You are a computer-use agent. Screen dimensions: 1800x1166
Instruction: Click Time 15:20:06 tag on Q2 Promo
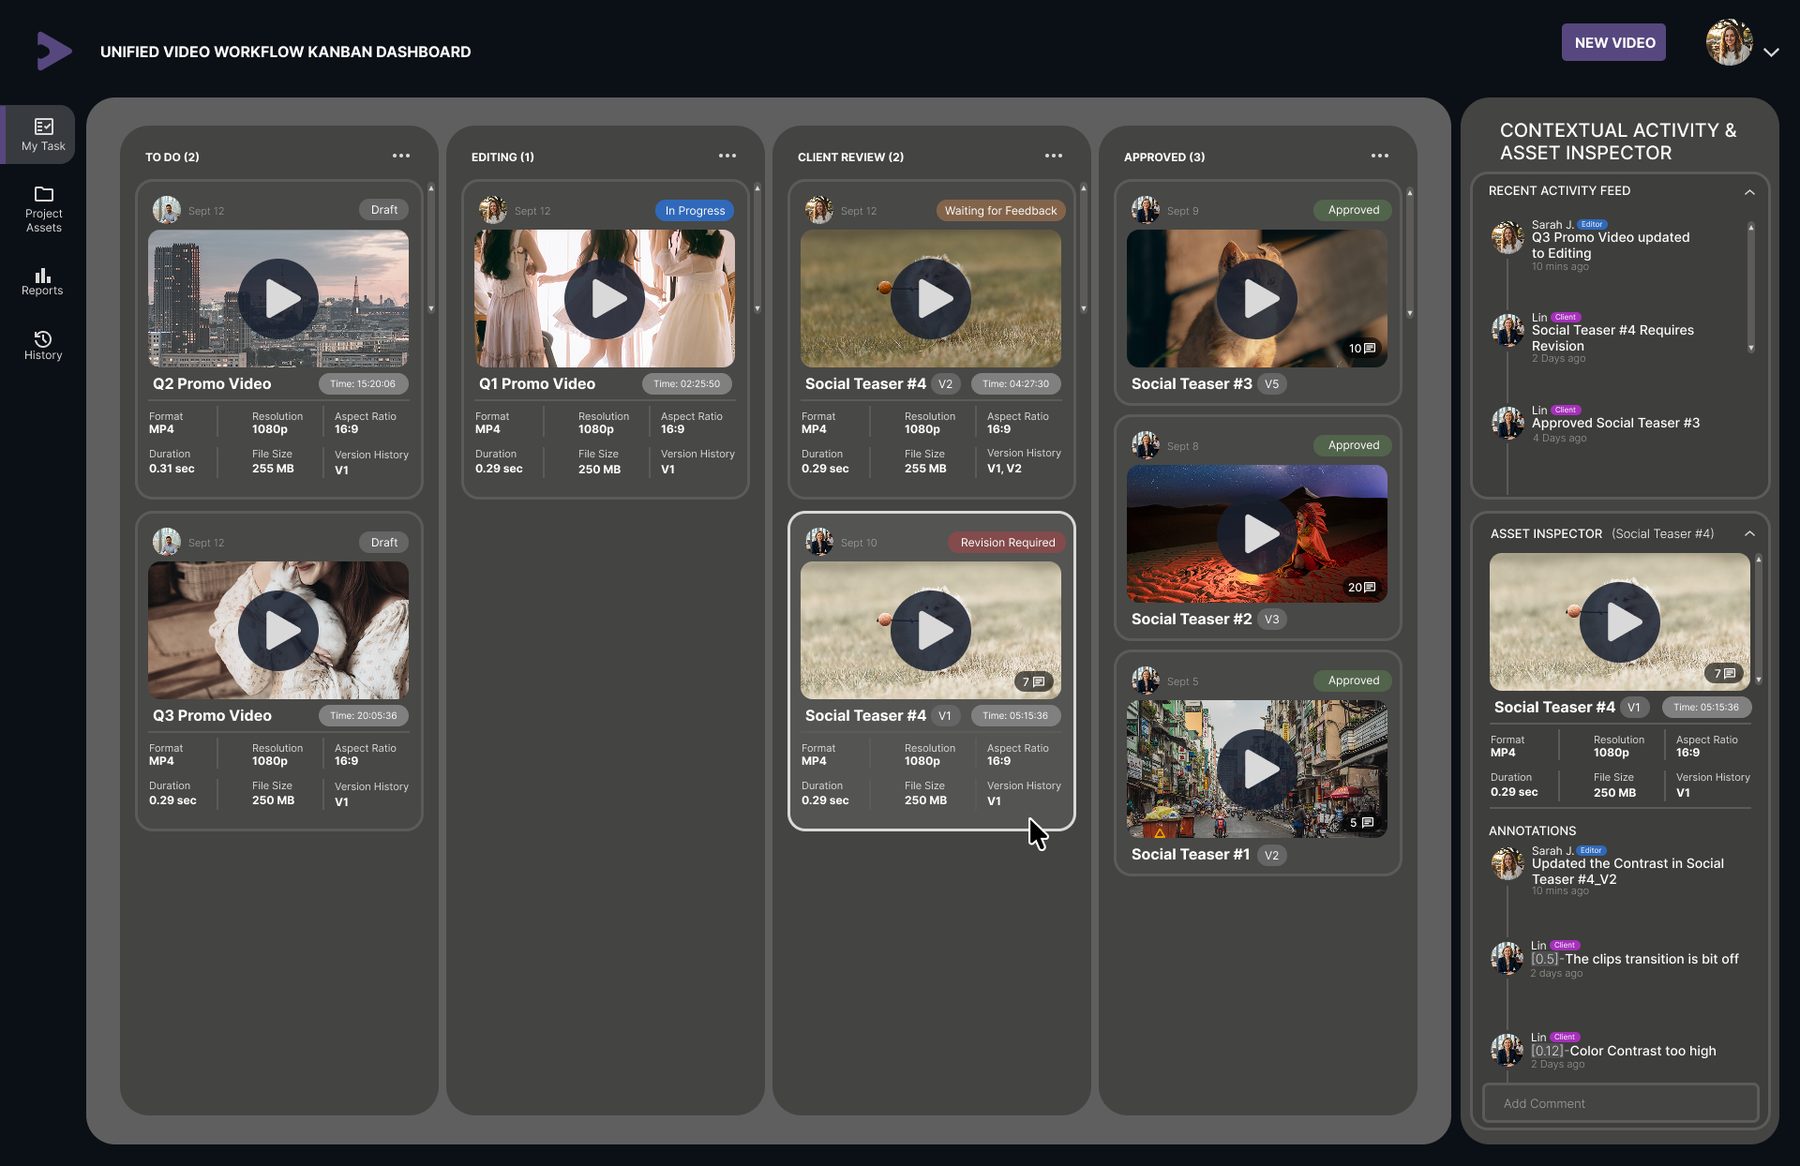click(x=363, y=384)
